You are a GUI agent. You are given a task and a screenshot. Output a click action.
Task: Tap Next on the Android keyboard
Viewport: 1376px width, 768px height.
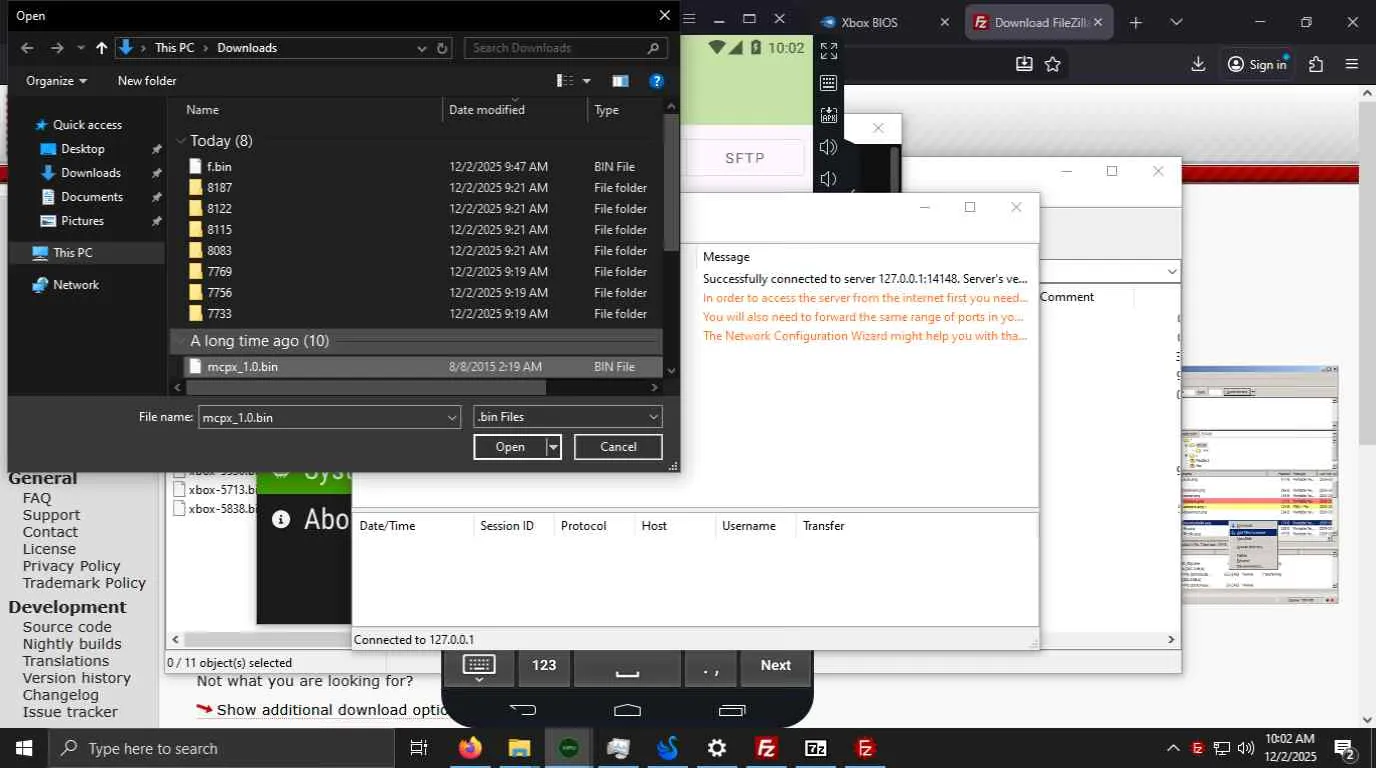point(775,666)
